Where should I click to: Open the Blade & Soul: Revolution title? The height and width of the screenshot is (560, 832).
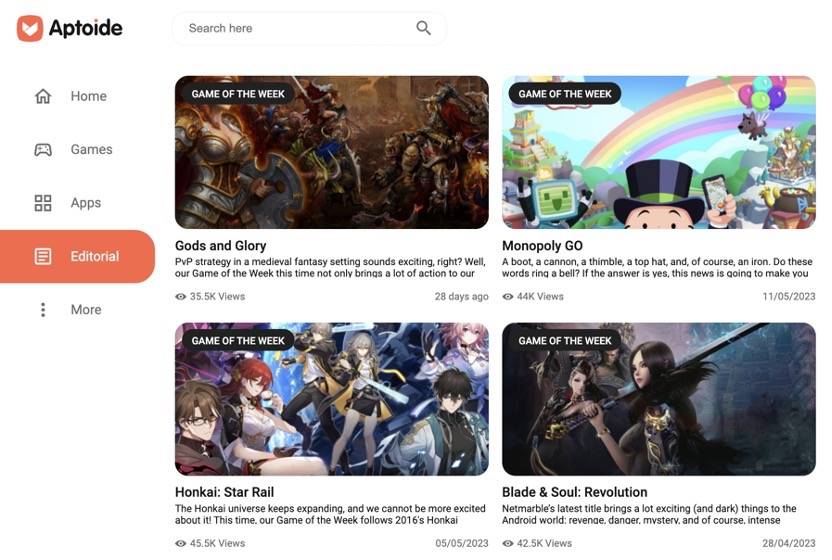click(x=575, y=492)
